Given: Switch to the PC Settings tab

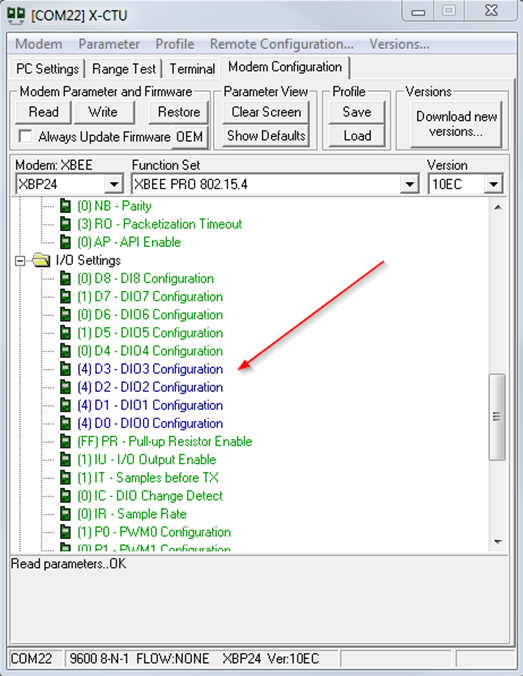Looking at the screenshot, I should (47, 69).
